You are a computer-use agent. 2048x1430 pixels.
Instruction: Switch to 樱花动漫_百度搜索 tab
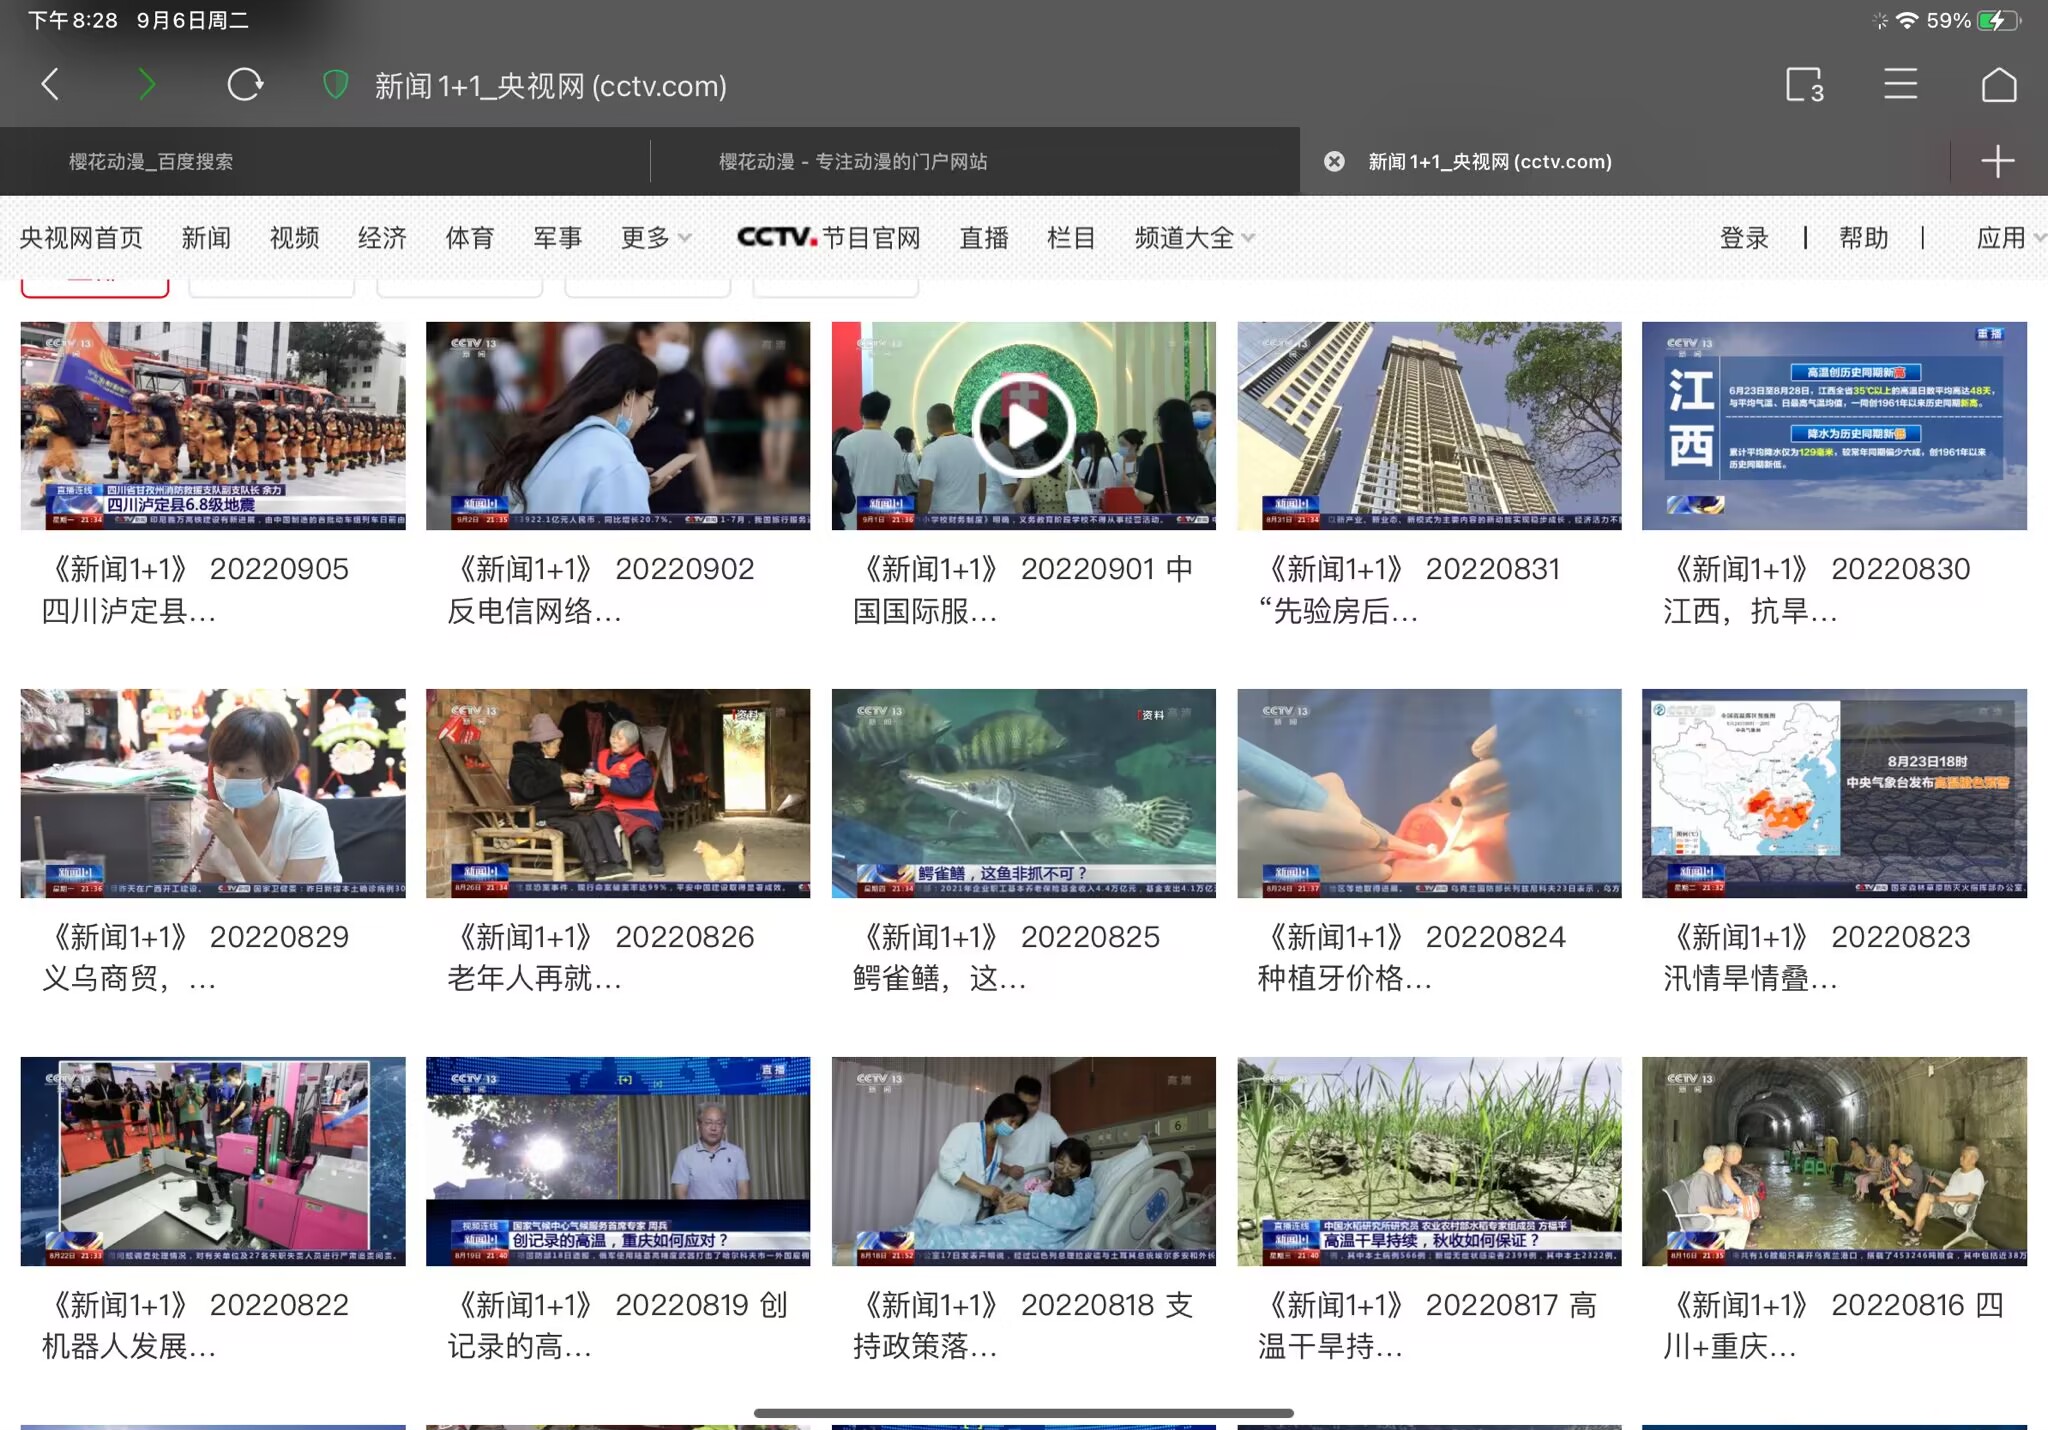coord(150,161)
